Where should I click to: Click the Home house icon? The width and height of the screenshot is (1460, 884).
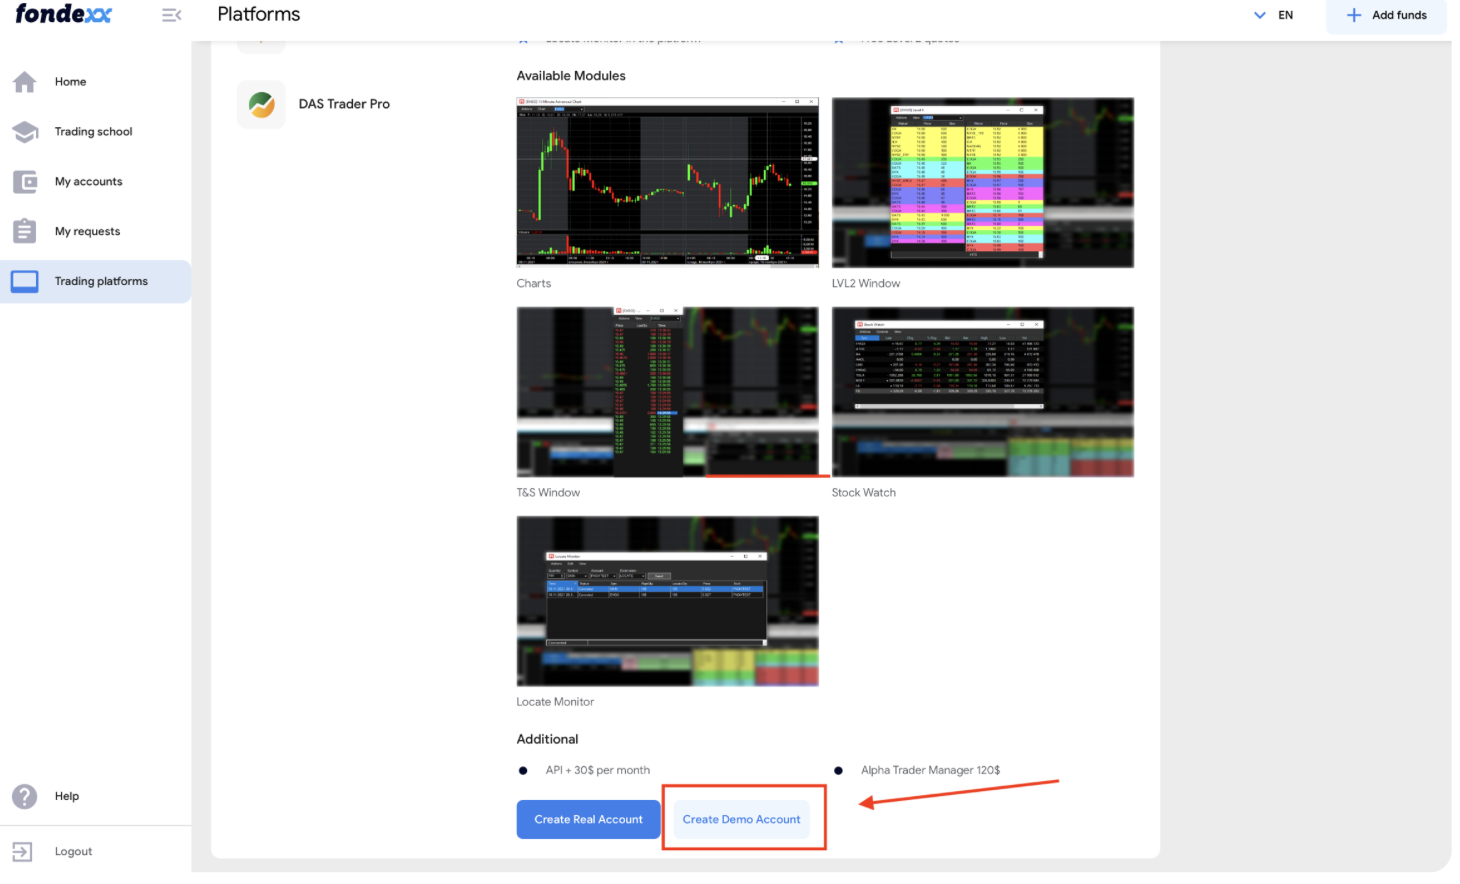tap(25, 82)
